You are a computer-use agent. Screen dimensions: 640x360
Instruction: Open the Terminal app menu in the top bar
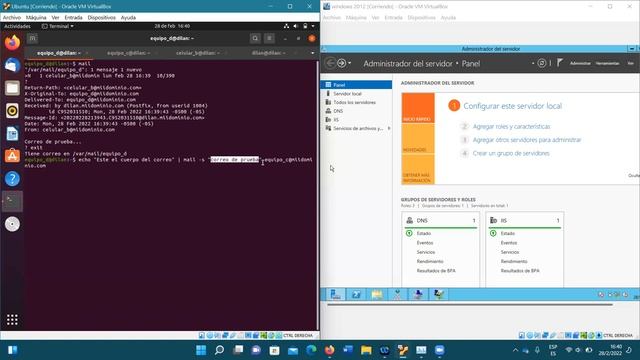pos(58,26)
